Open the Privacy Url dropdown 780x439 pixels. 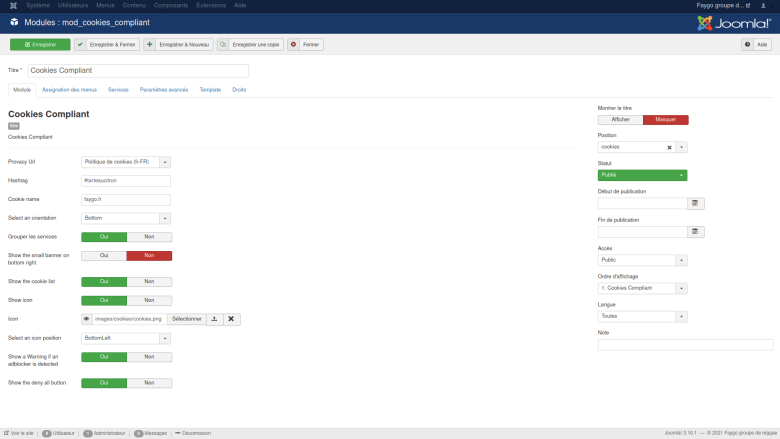pos(126,162)
